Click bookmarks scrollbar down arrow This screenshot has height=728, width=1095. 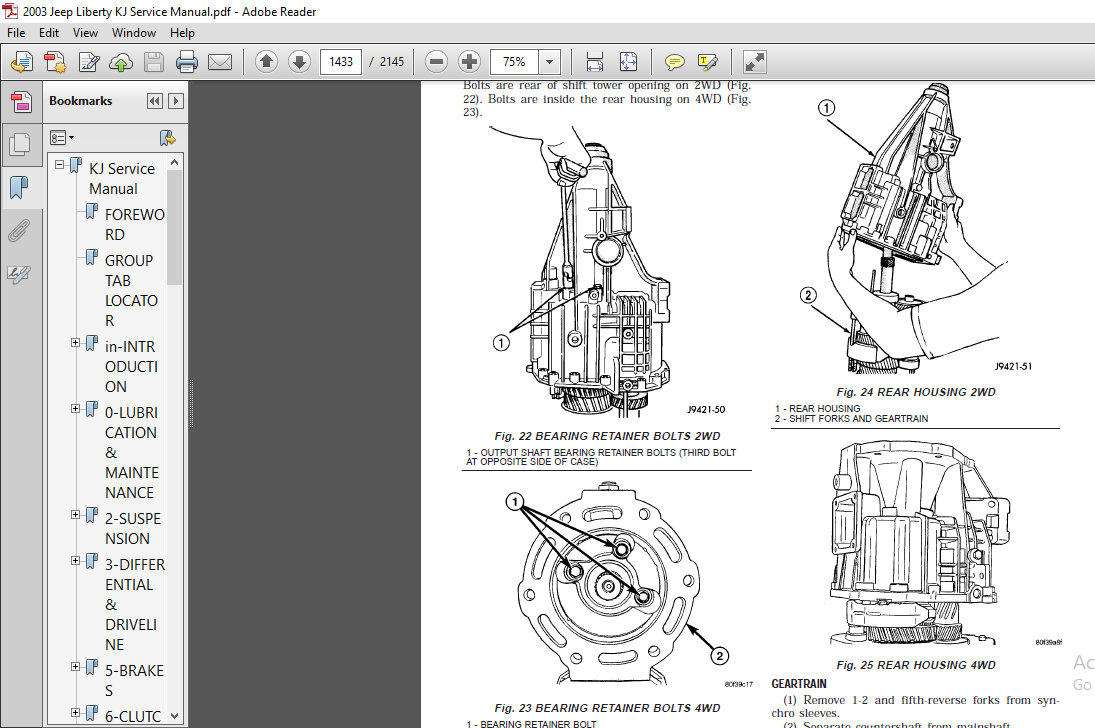pos(175,716)
